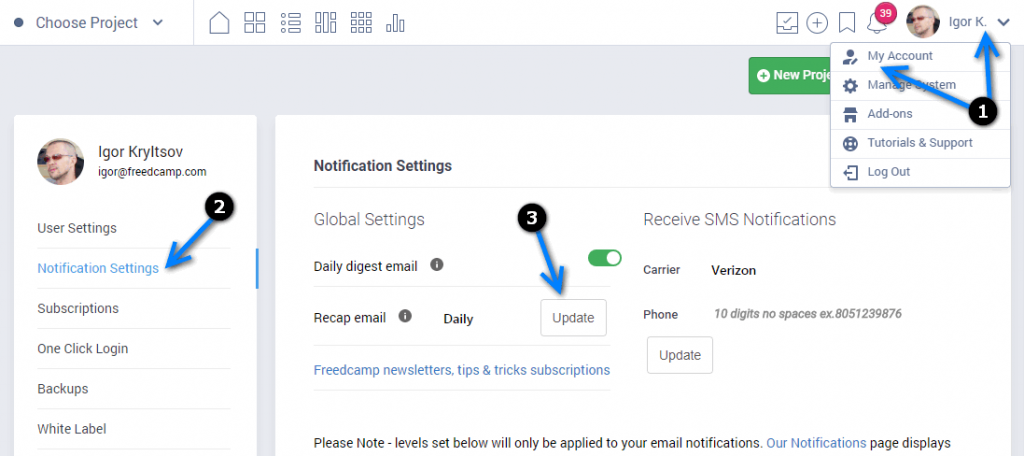The height and width of the screenshot is (456, 1024).
Task: Click Update button under Phone field
Action: [x=680, y=355]
